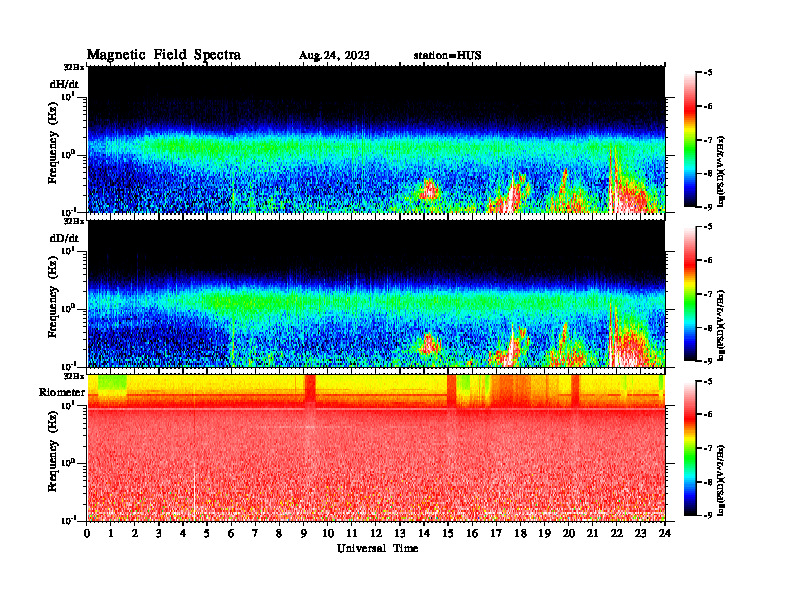Click hour 4 on the Universal Time axis
This screenshot has height=612, width=792.
(183, 533)
